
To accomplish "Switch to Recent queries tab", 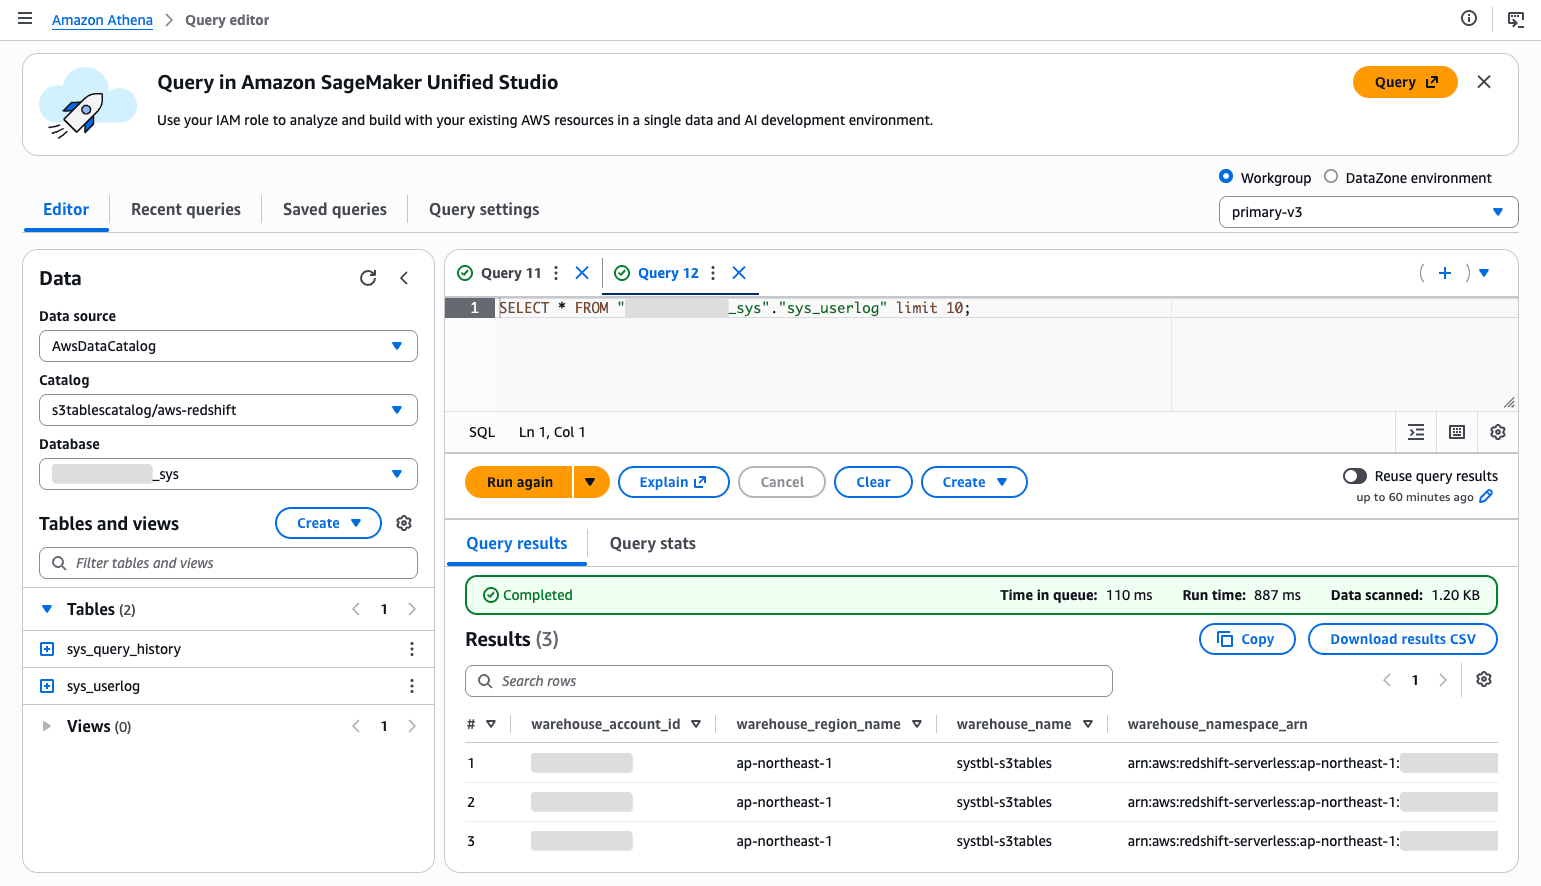I will pos(186,209).
